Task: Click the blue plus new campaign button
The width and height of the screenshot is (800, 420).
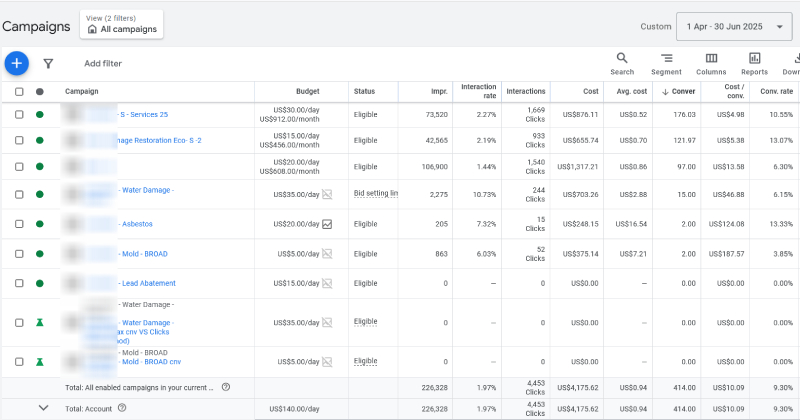Action: pos(17,63)
